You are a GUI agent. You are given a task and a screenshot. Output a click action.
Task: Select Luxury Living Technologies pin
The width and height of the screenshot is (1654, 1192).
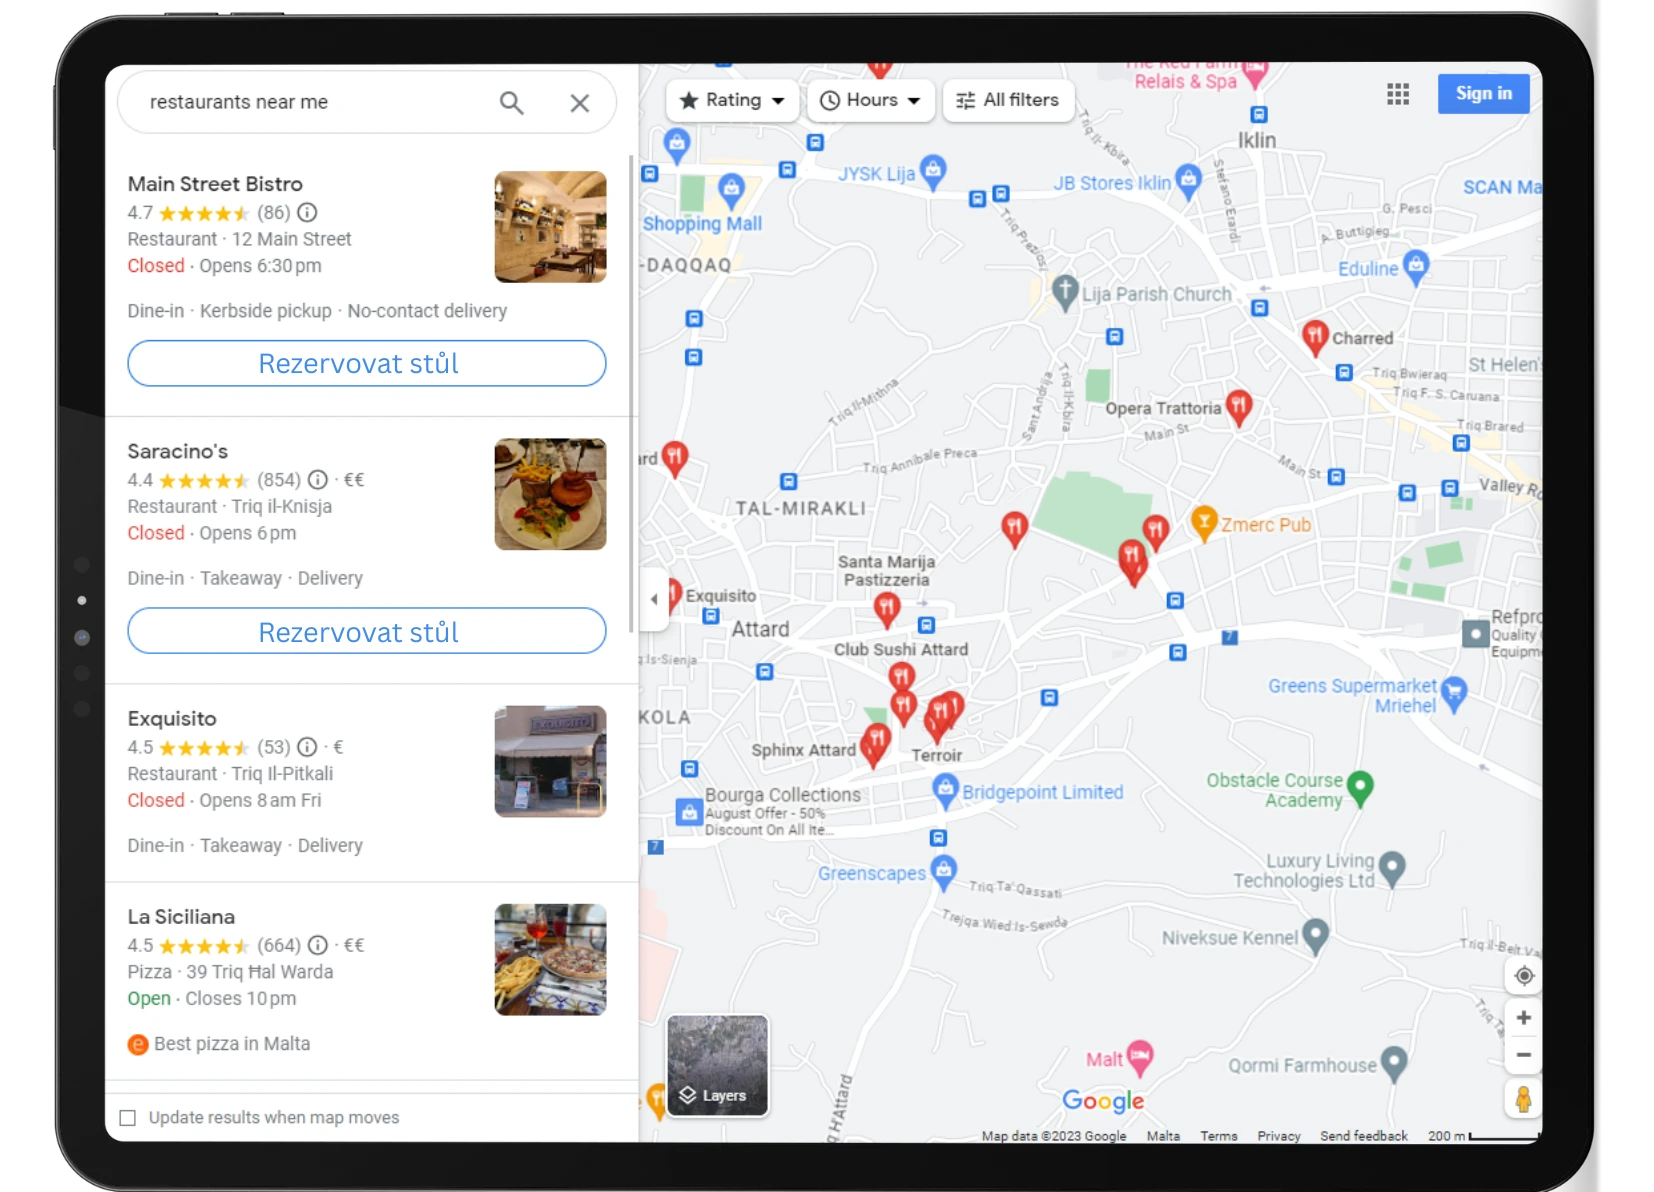click(1392, 868)
